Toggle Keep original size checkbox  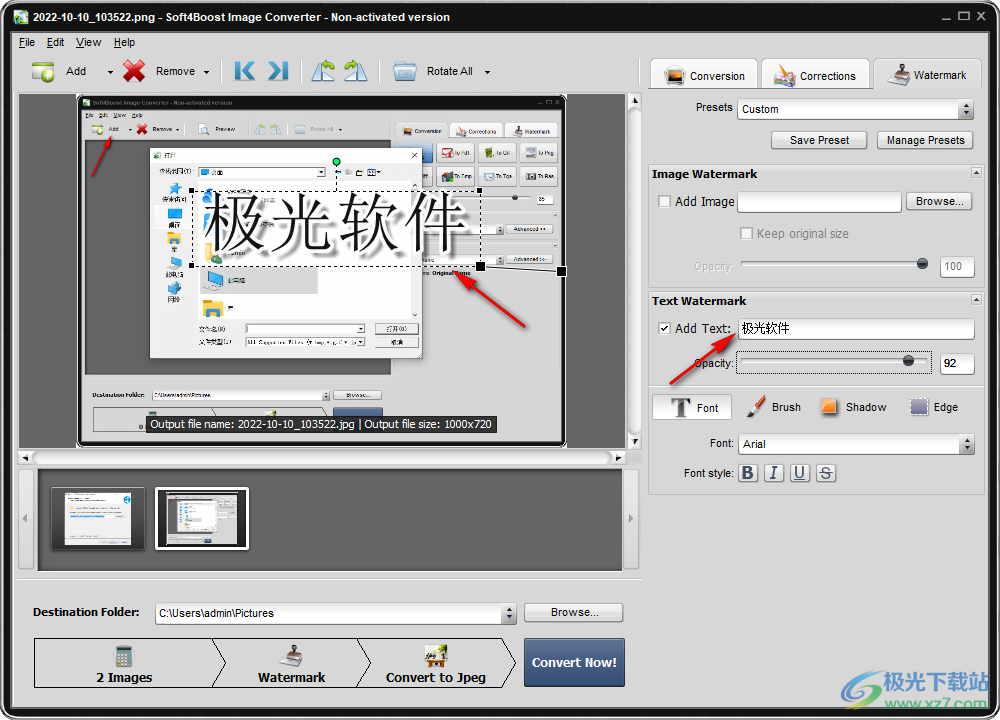pos(746,233)
